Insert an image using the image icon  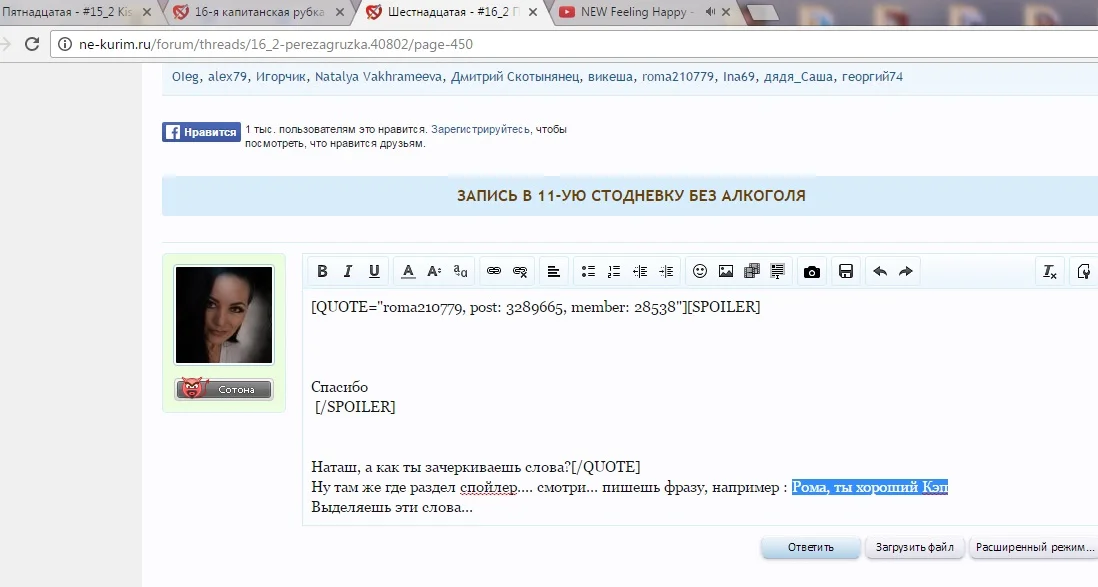(x=726, y=270)
